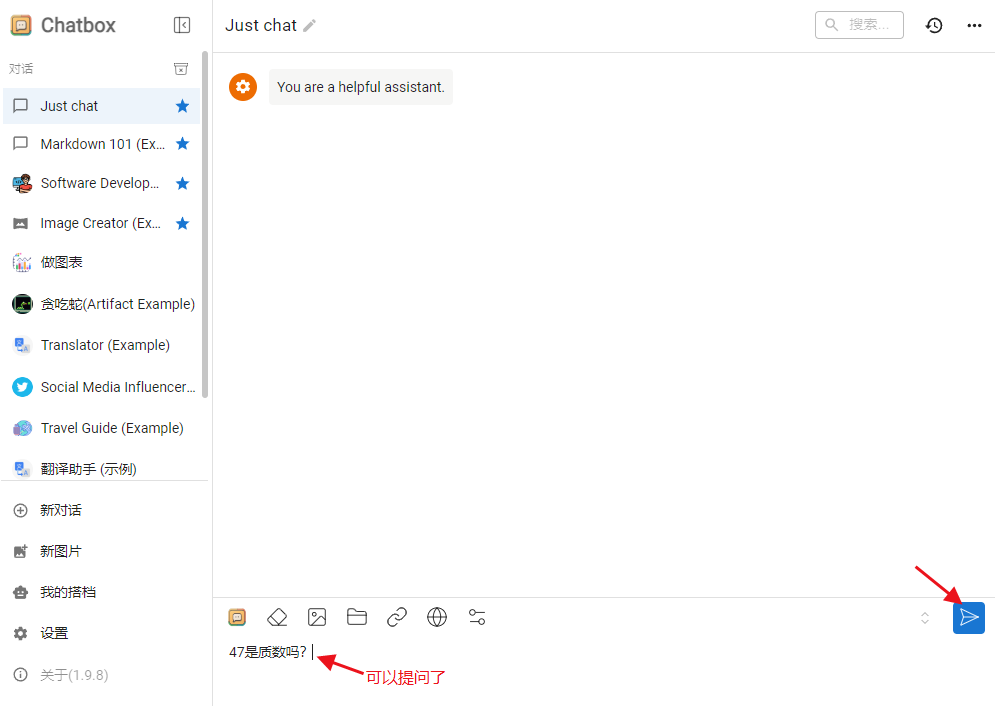Image resolution: width=995 pixels, height=706 pixels.
Task: Open chat settings via the sliders icon
Action: tap(477, 617)
